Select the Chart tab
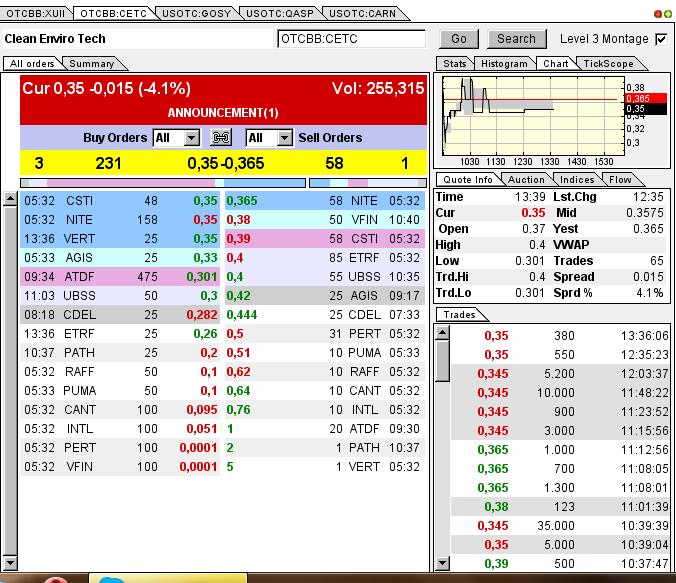Screen dimensions: 676x583 (x=555, y=63)
